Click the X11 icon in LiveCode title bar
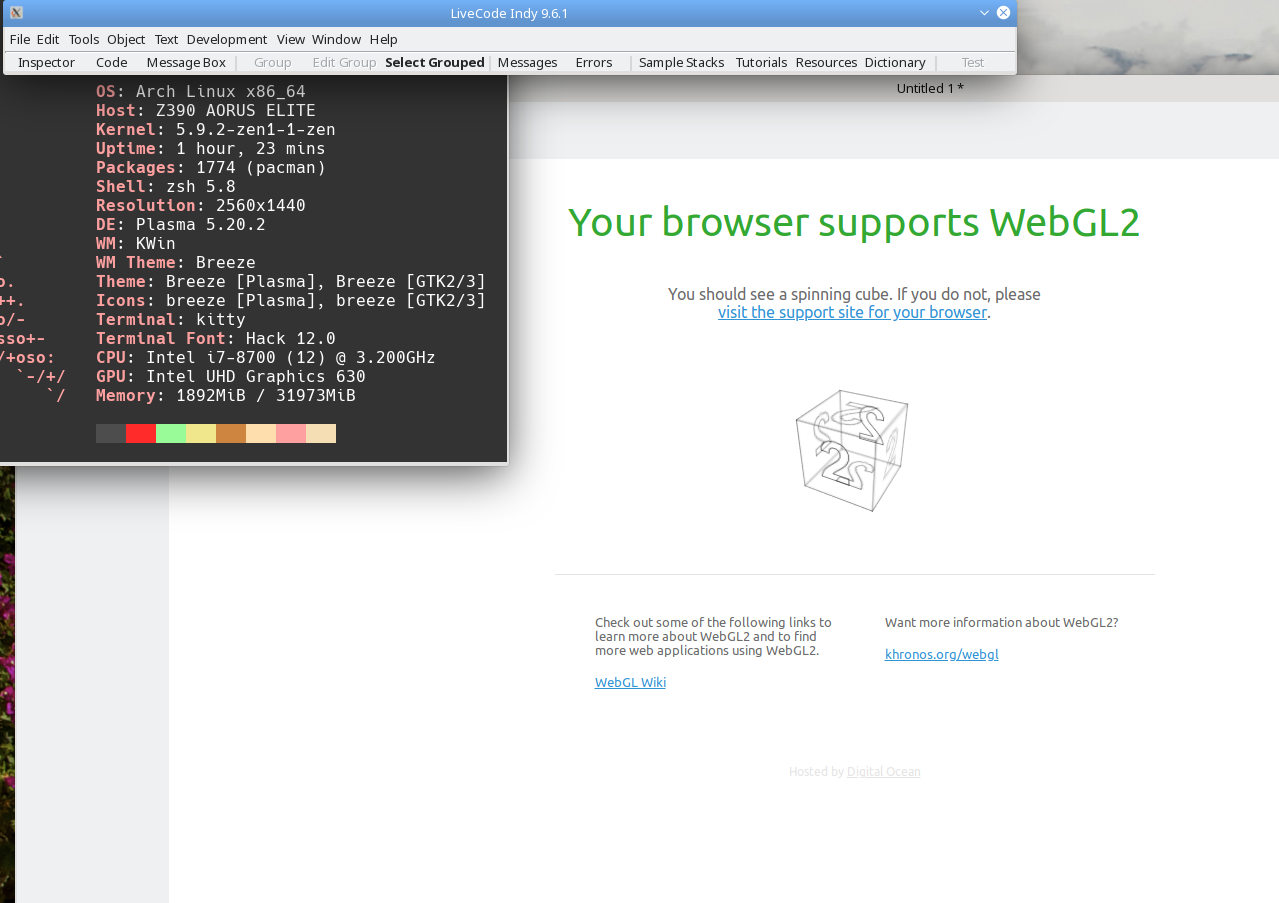Screen dimensions: 1279x903 16,13
